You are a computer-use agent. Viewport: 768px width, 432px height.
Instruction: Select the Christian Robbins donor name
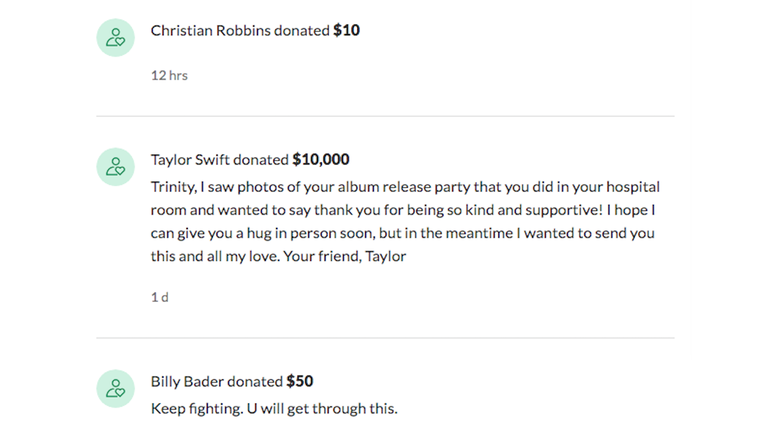211,31
